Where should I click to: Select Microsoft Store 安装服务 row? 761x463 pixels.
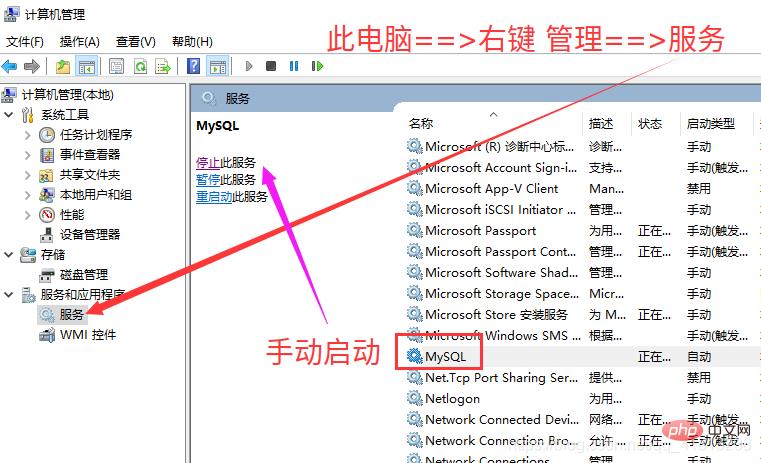[x=582, y=314]
